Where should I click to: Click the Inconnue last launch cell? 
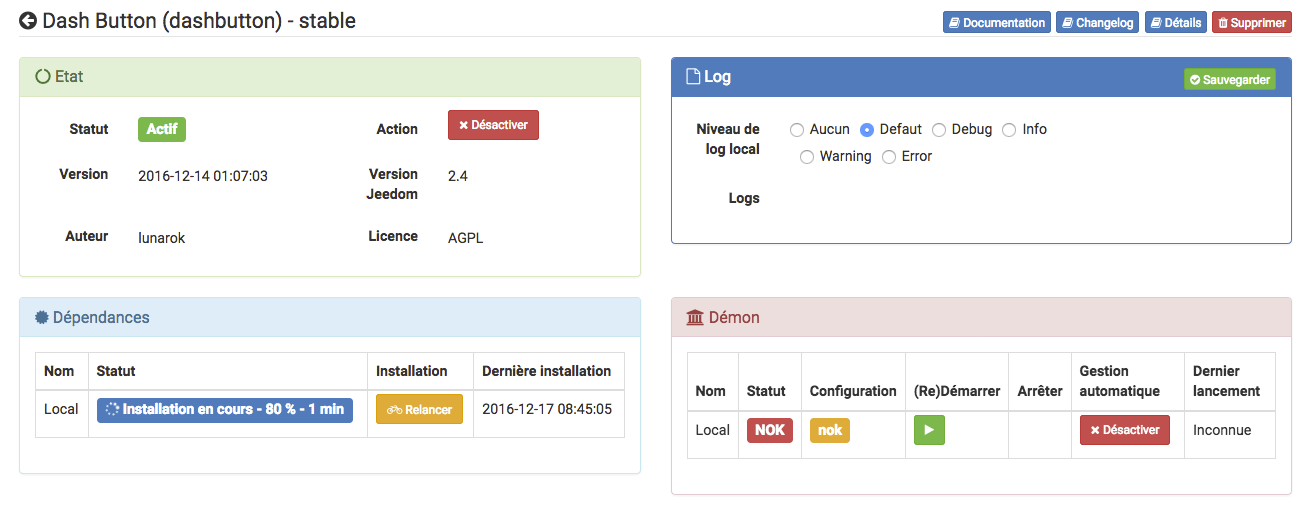coord(1222,430)
